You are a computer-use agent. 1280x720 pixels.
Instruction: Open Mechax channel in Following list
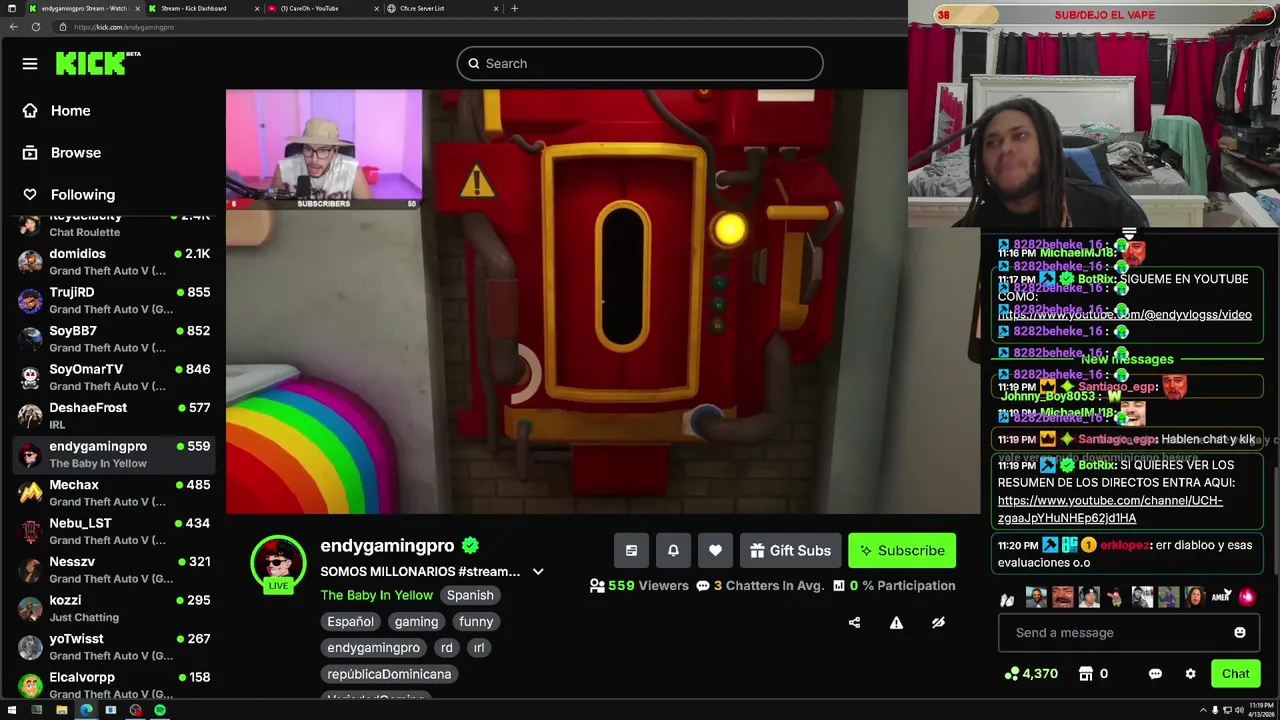[115, 493]
